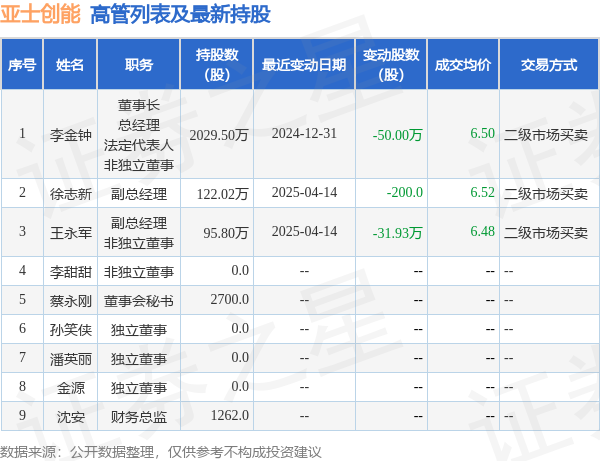The height and width of the screenshot is (461, 600).
Task: Click the name 徐志新
Action: coord(71,194)
